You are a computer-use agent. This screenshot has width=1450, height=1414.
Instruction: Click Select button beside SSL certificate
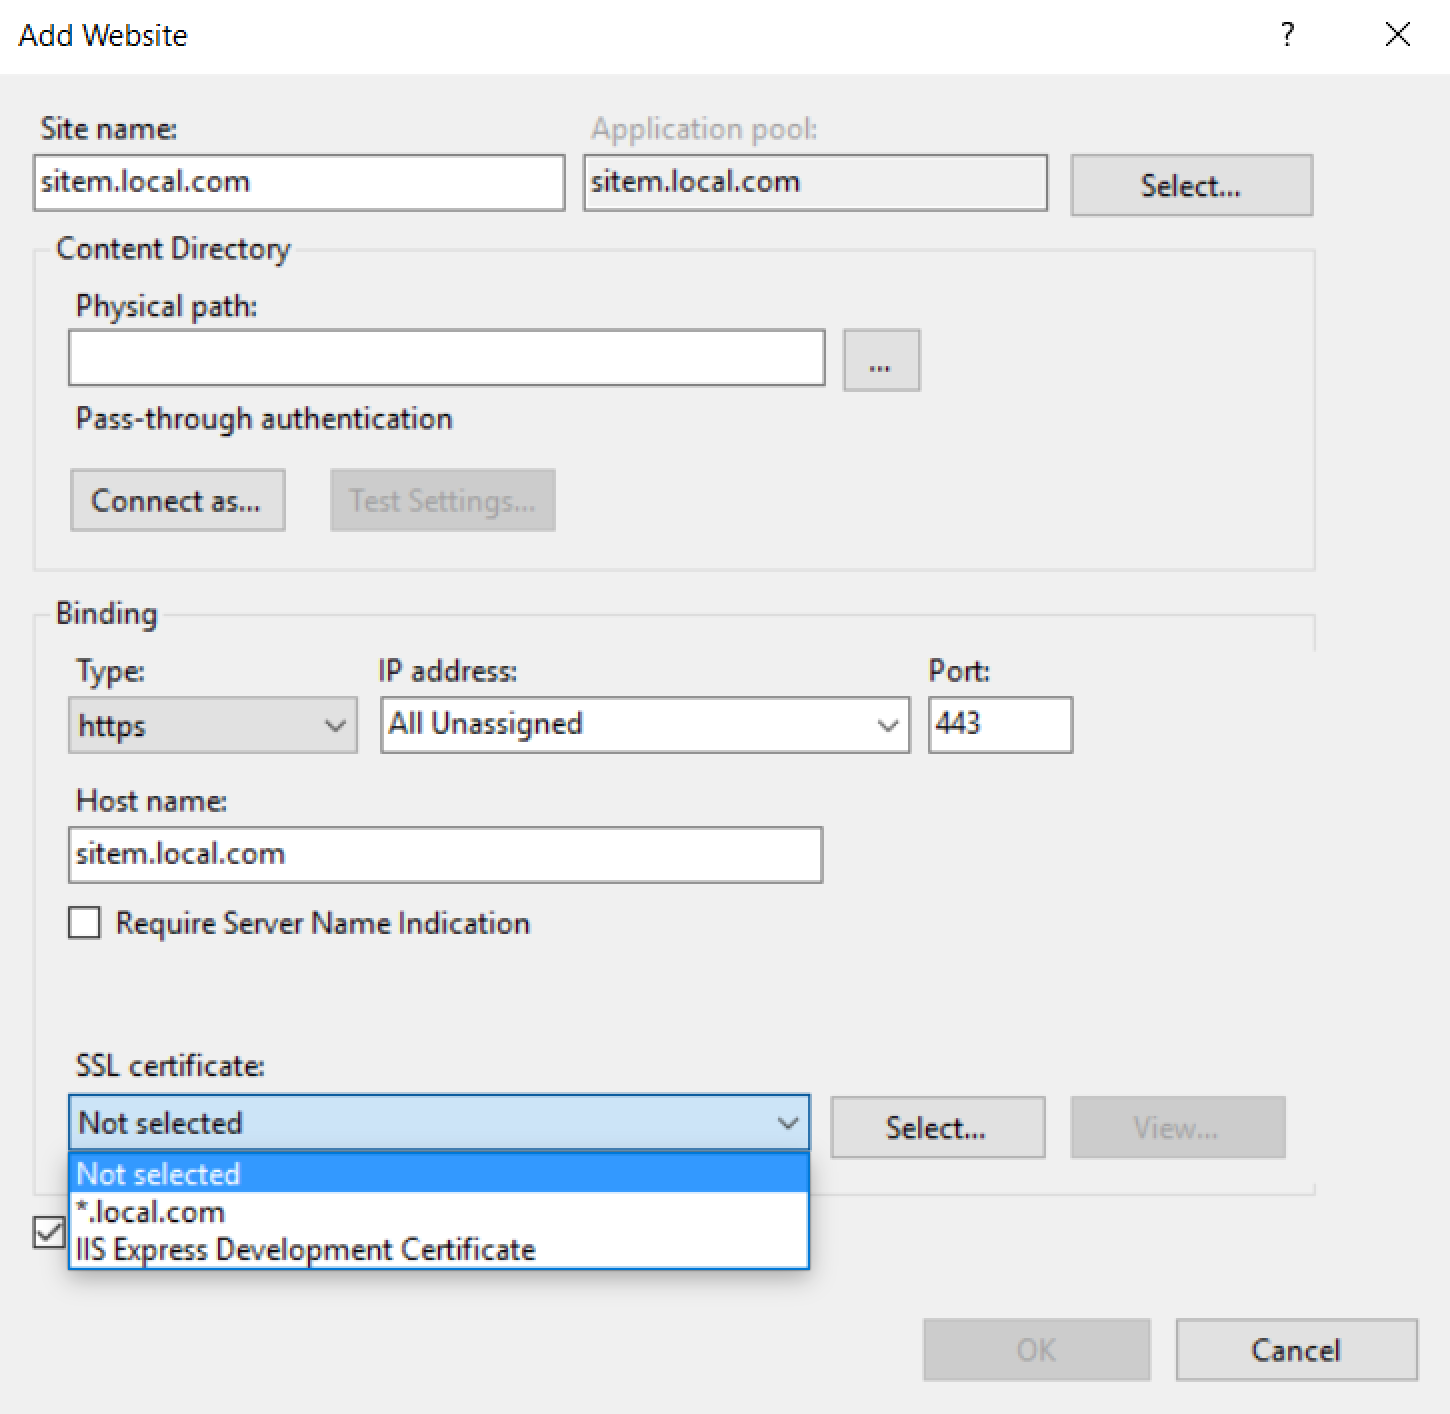(x=937, y=1128)
